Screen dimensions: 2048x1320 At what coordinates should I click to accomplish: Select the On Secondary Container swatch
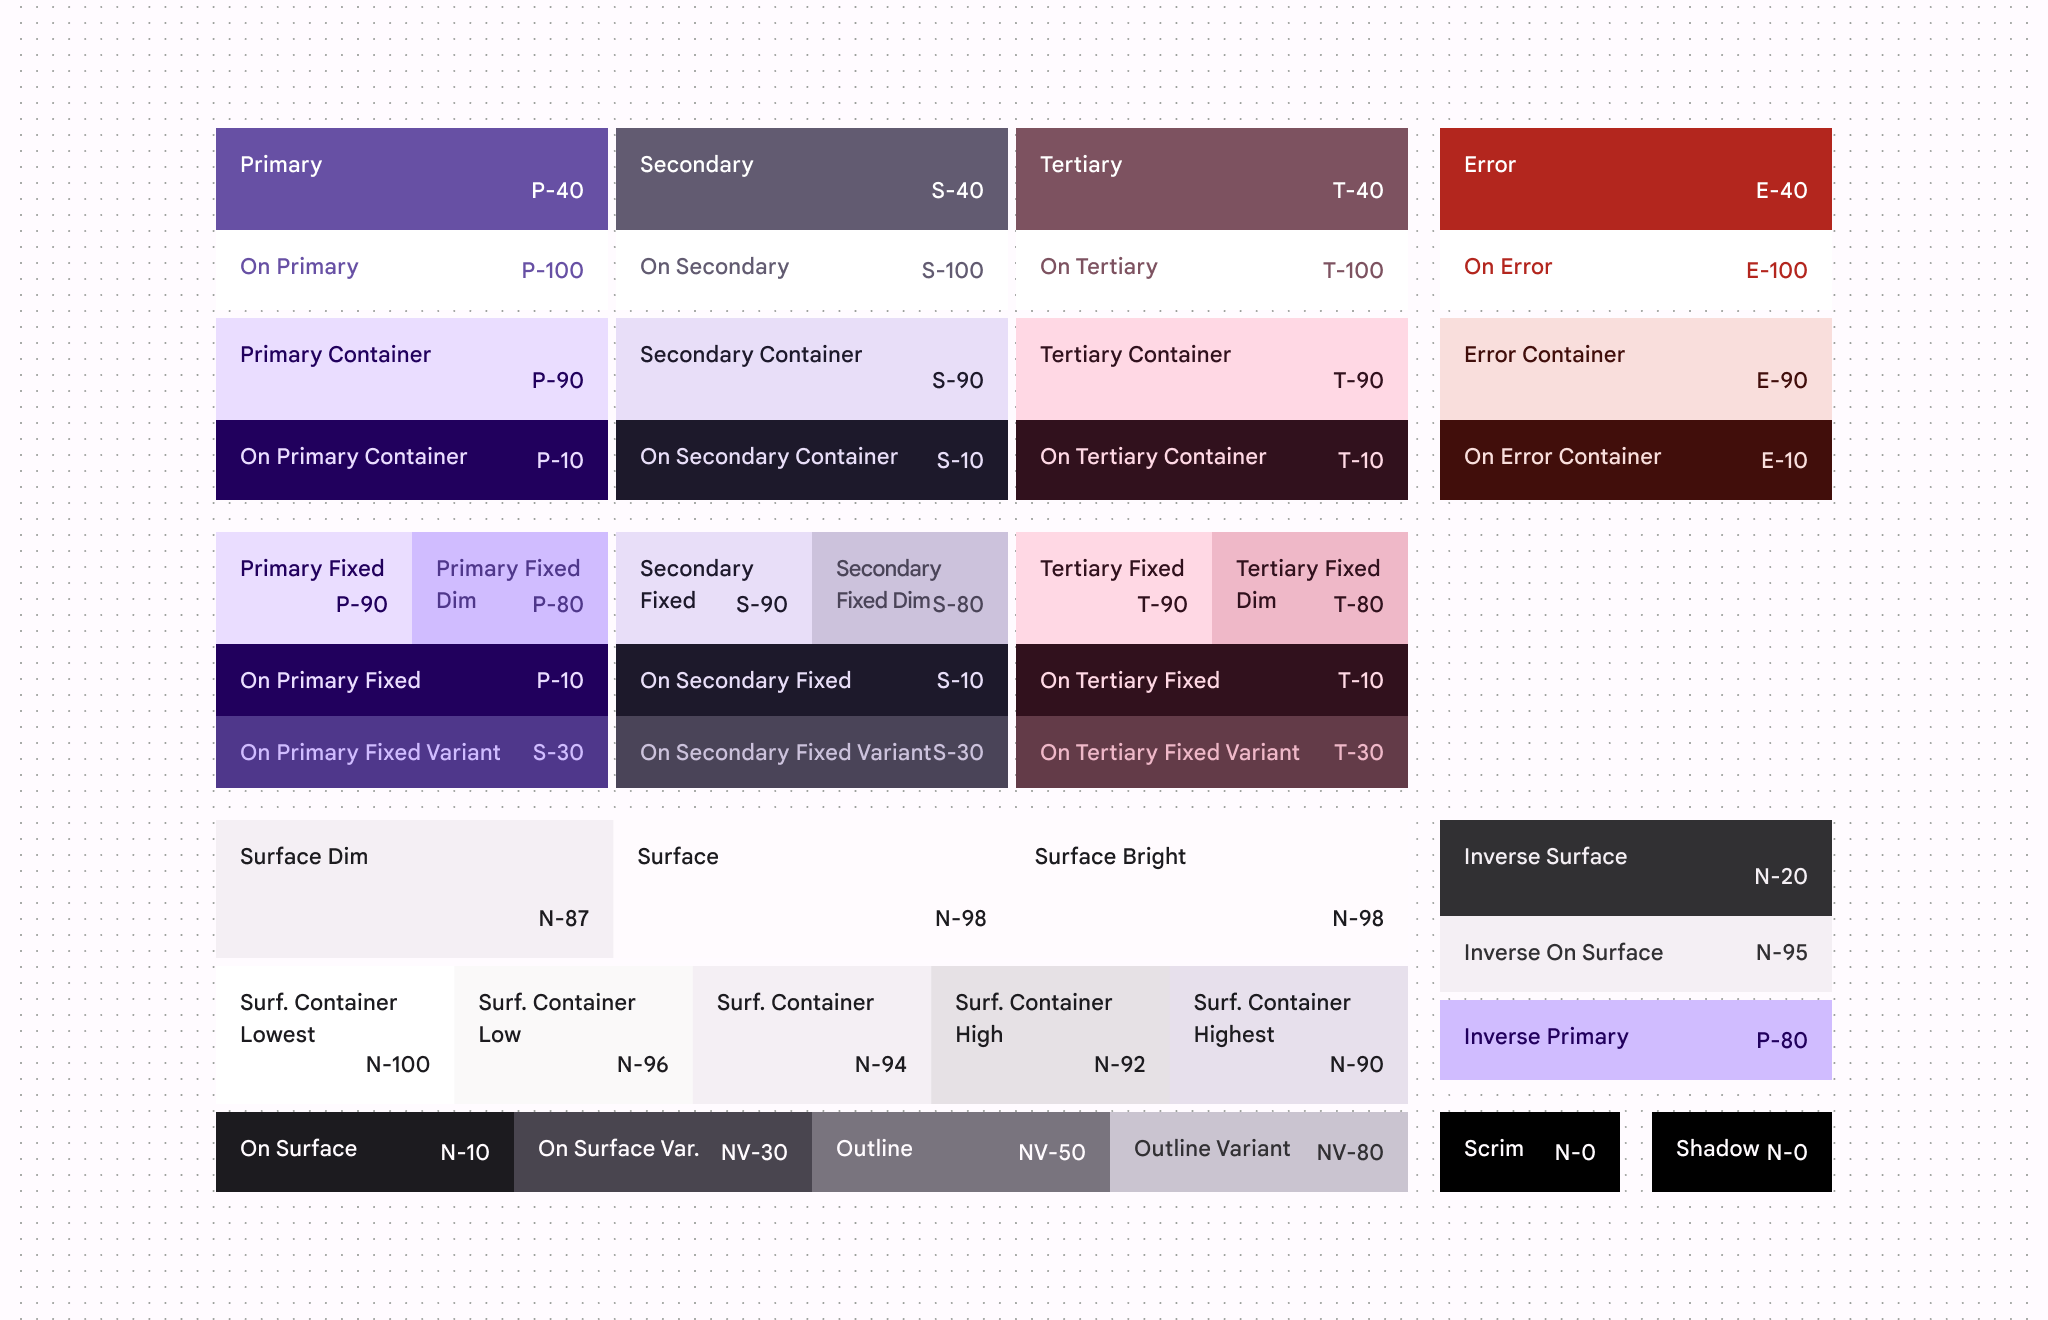[811, 460]
